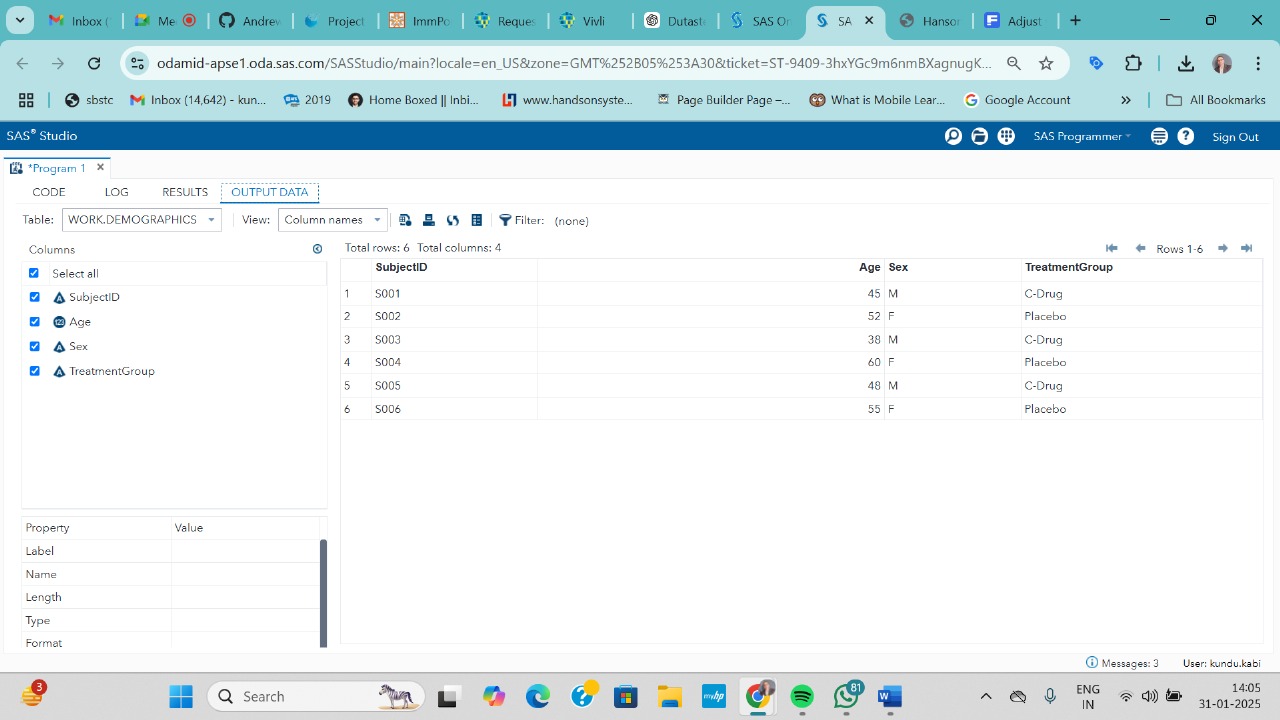Open the Google Account bookmark
This screenshot has width=1280, height=720.
(1017, 100)
